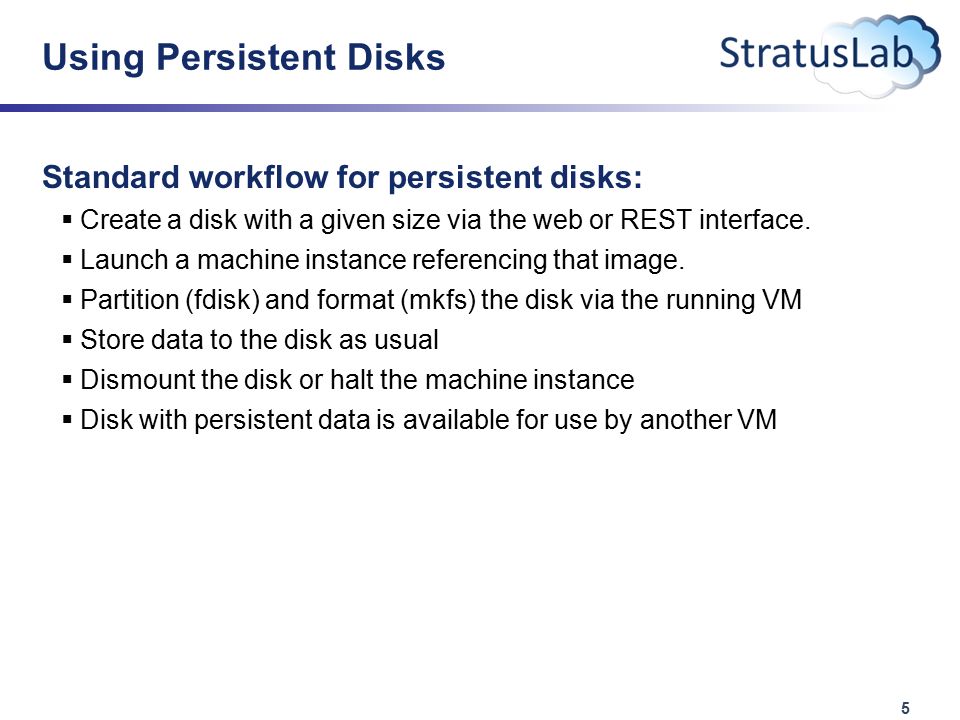Click the word REST in first bullet

click(656, 220)
